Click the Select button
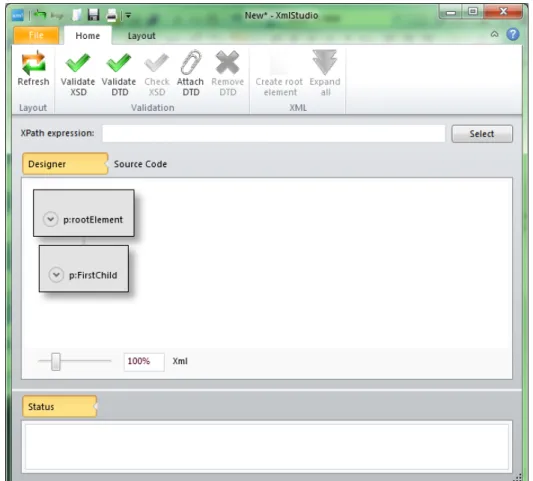Image resolution: width=533 pixels, height=481 pixels. 482,134
